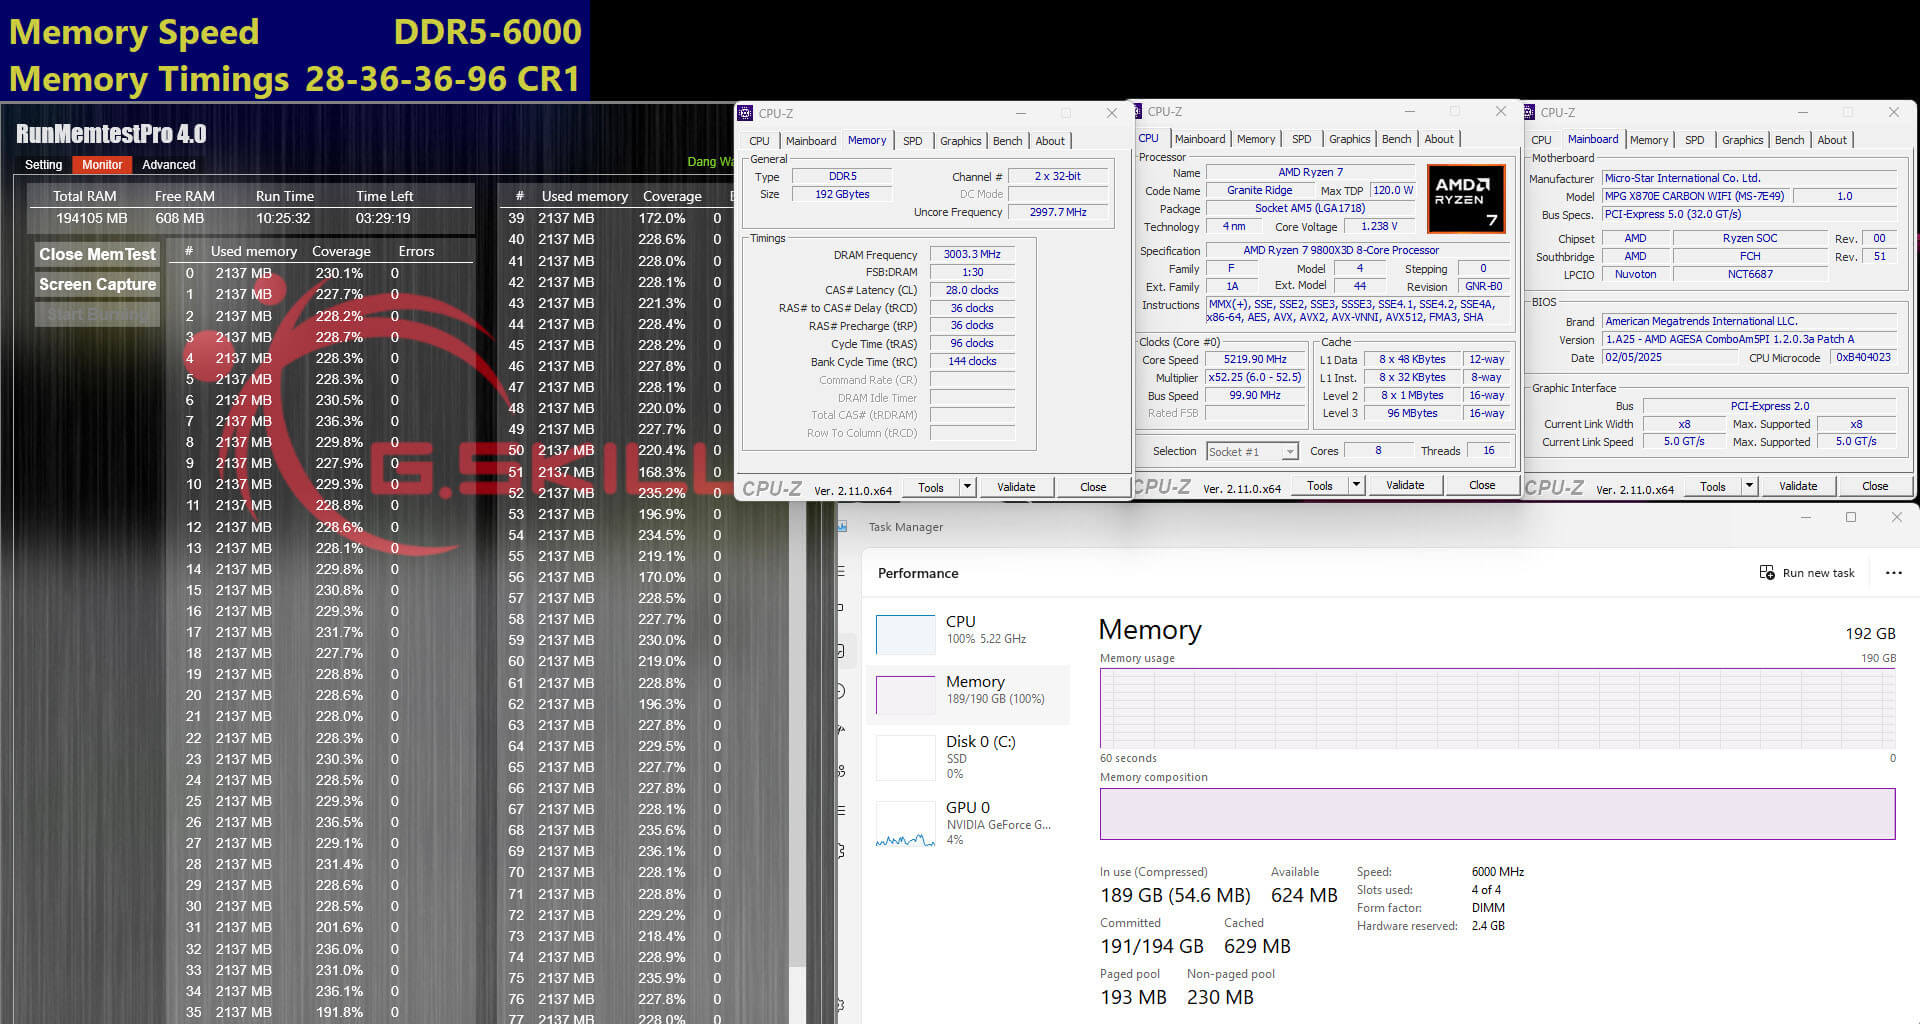This screenshot has width=1920, height=1024.
Task: Open About tab in middle CPU-Z window
Action: pos(1439,139)
